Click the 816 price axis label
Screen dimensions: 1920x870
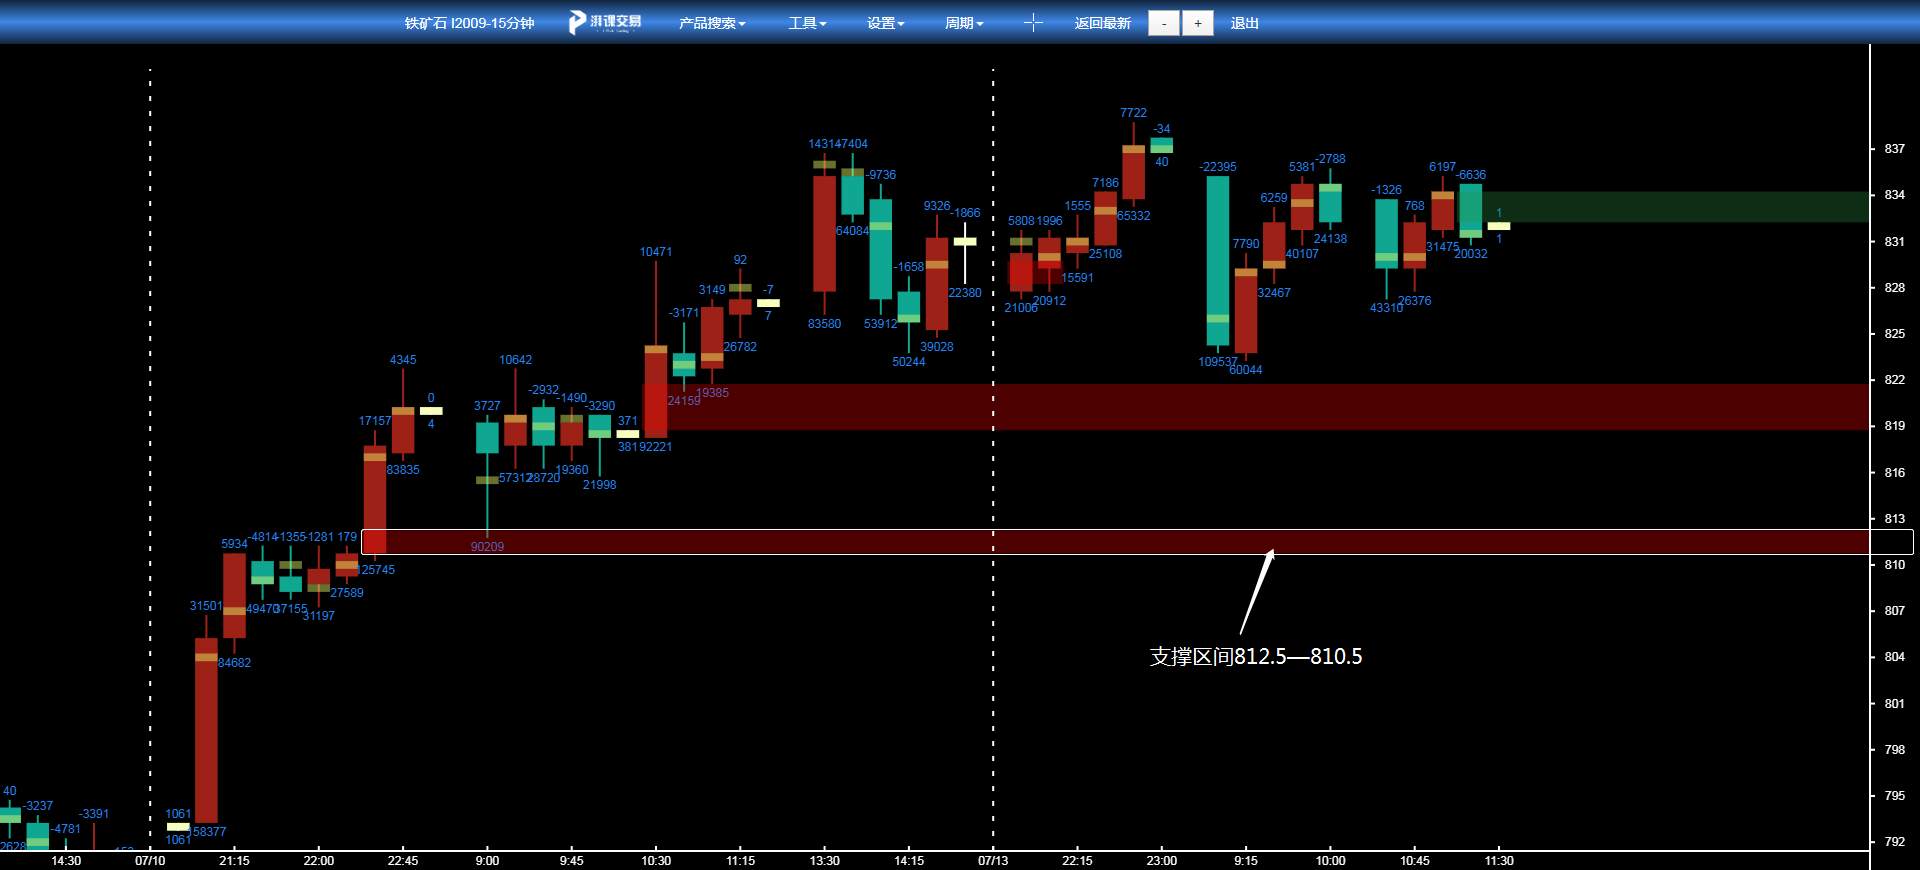(x=1894, y=473)
